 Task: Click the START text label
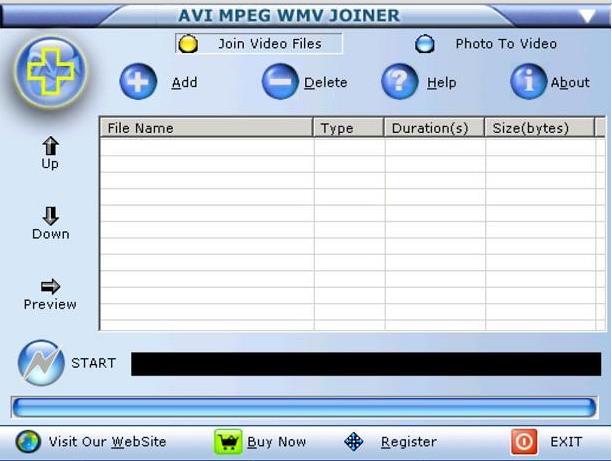pyautogui.click(x=93, y=363)
